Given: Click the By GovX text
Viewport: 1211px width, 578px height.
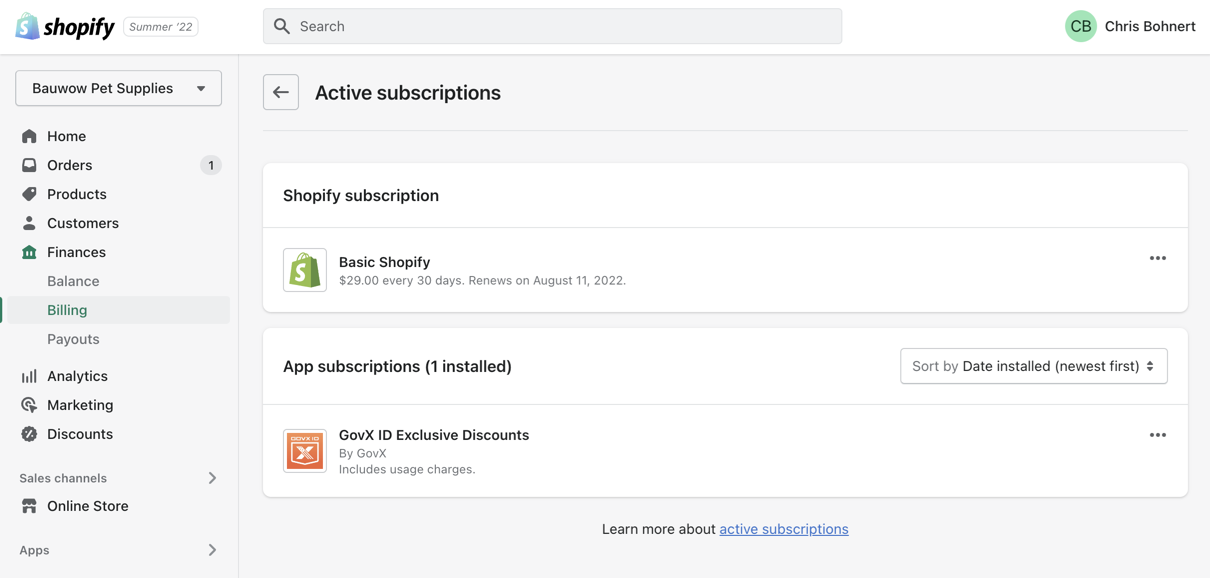Looking at the screenshot, I should coord(363,453).
